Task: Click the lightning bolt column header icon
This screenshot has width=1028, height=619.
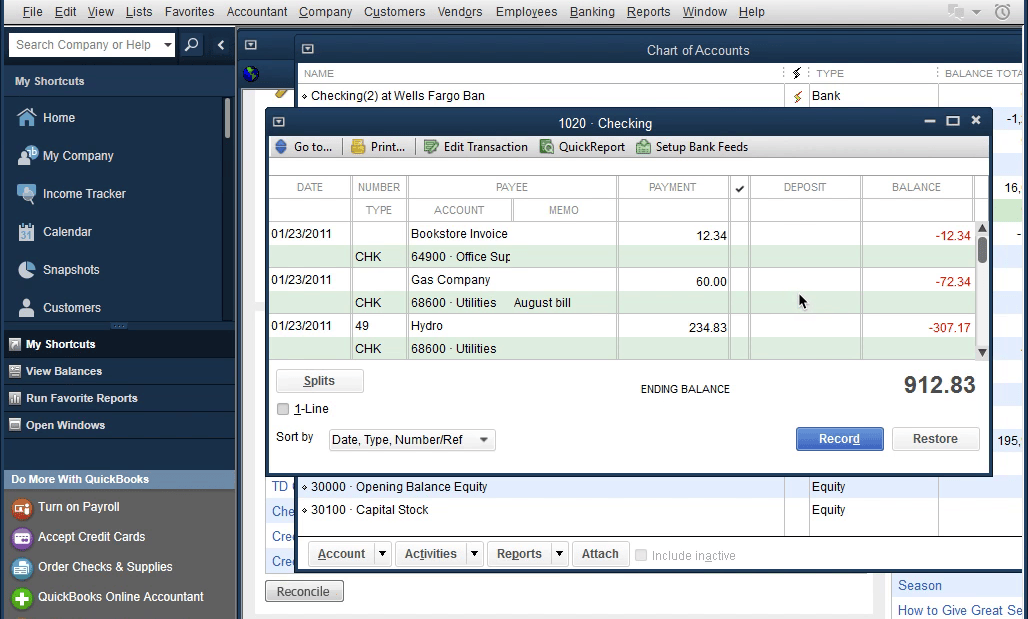Action: pyautogui.click(x=797, y=73)
